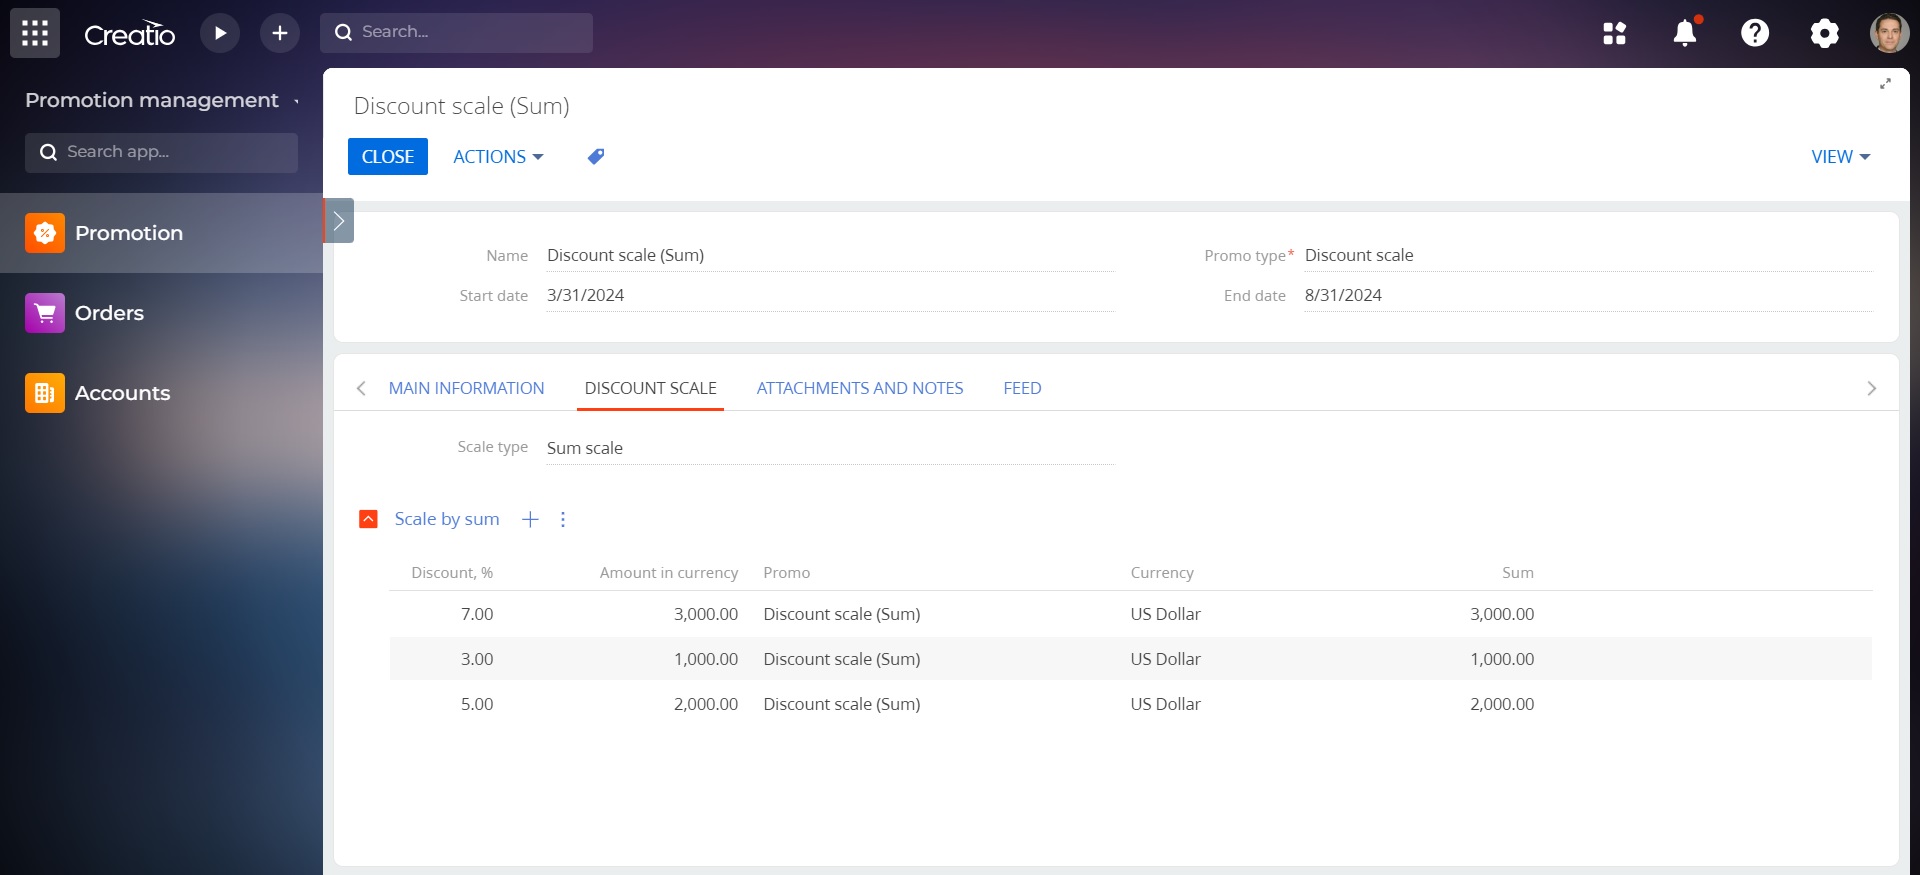Click Promo value in the 5.00 row
This screenshot has height=875, width=1920.
(x=842, y=704)
